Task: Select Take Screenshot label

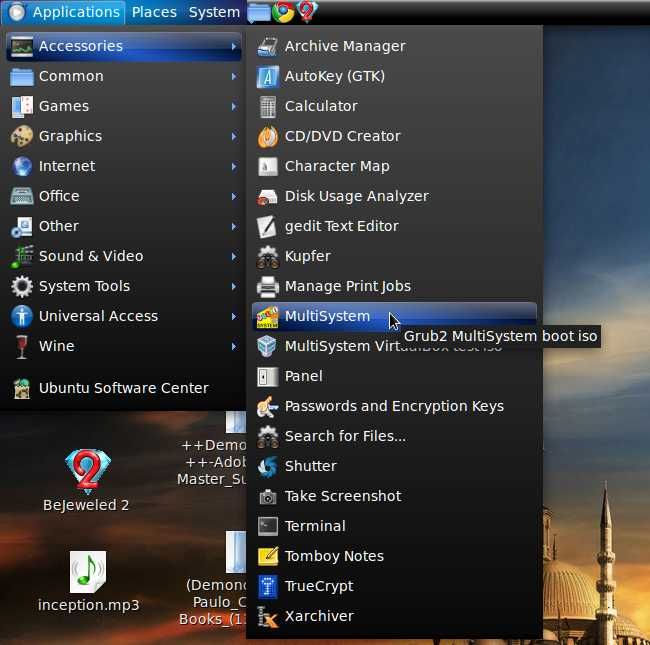Action: [343, 497]
